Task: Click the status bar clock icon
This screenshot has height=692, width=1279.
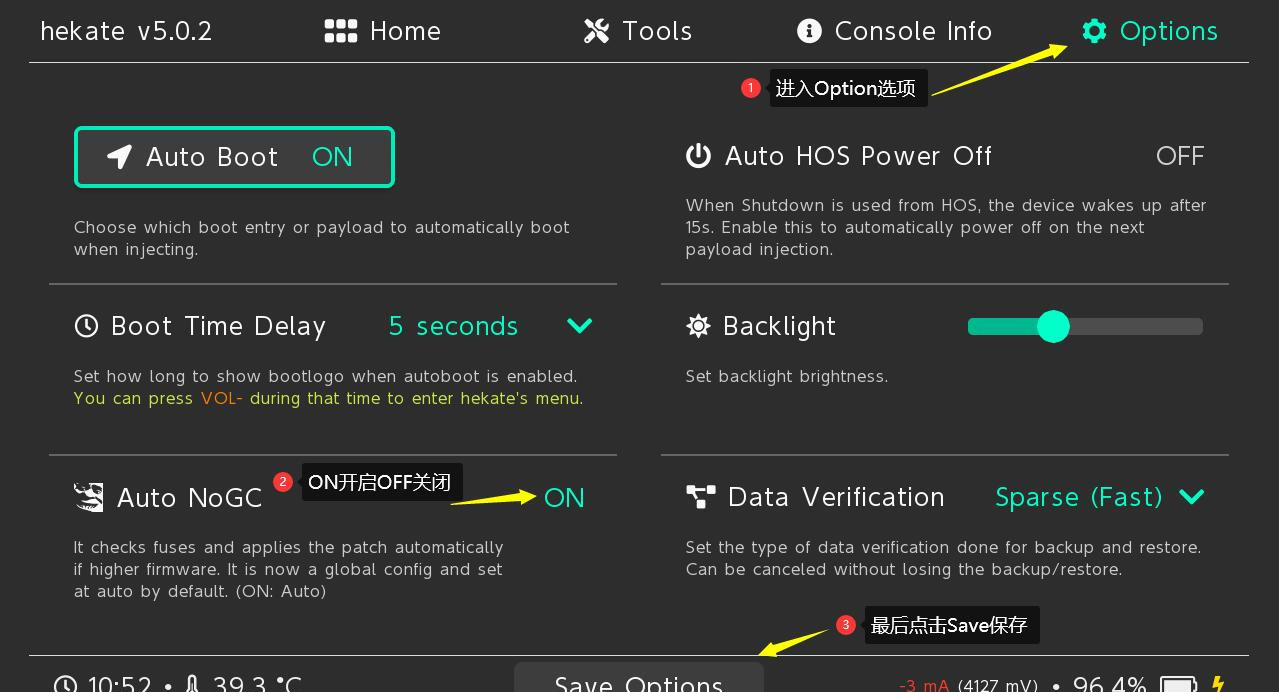Action: click(65, 686)
